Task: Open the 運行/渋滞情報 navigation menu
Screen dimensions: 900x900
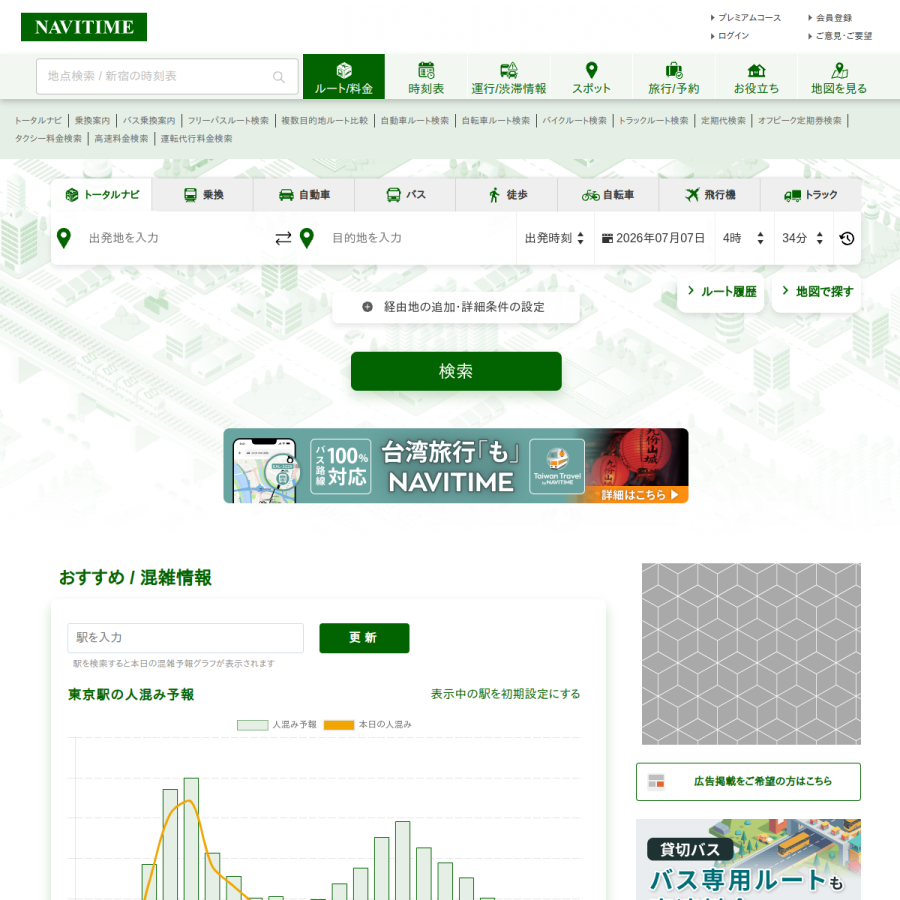Action: (509, 76)
